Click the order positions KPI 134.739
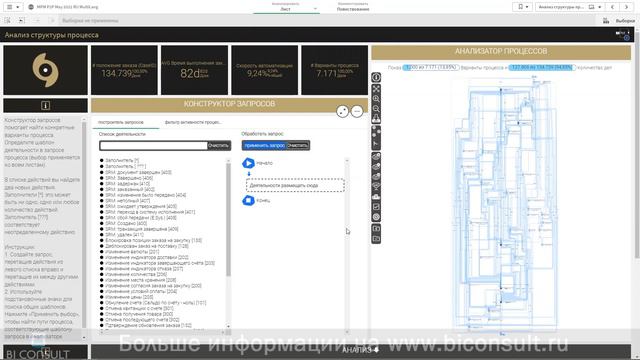 pyautogui.click(x=124, y=70)
